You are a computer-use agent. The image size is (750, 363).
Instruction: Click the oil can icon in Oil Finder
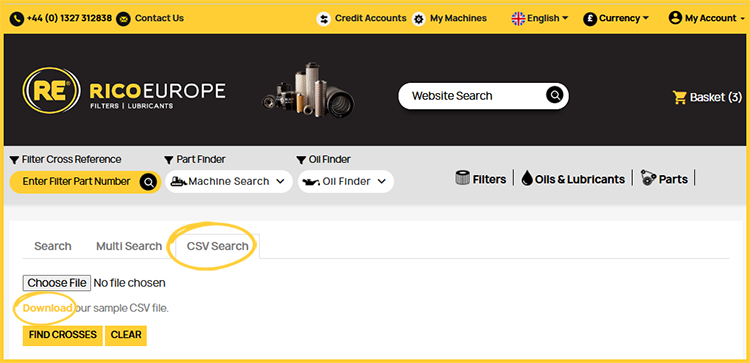click(311, 182)
